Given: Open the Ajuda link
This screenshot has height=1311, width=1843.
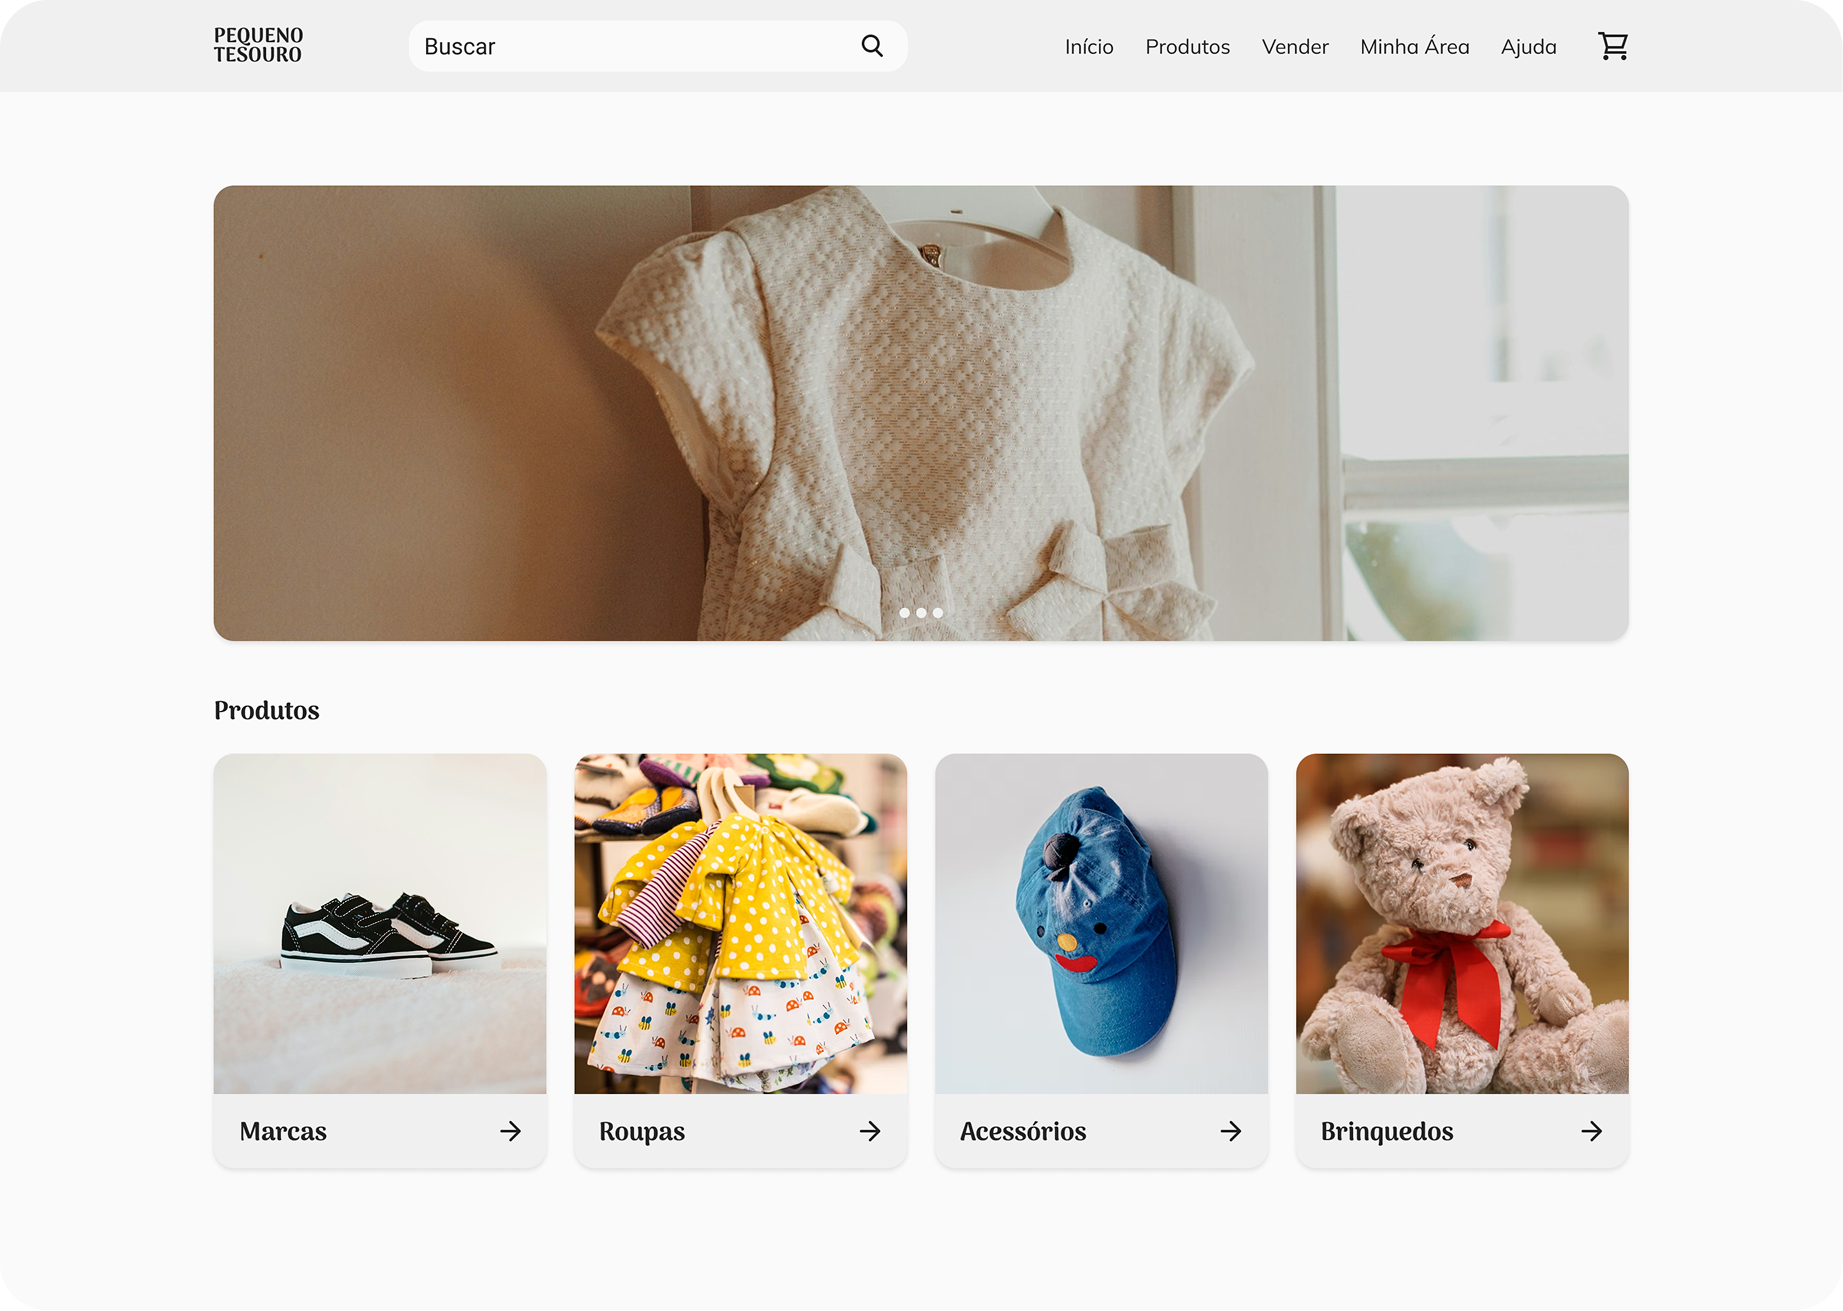Looking at the screenshot, I should [x=1528, y=47].
